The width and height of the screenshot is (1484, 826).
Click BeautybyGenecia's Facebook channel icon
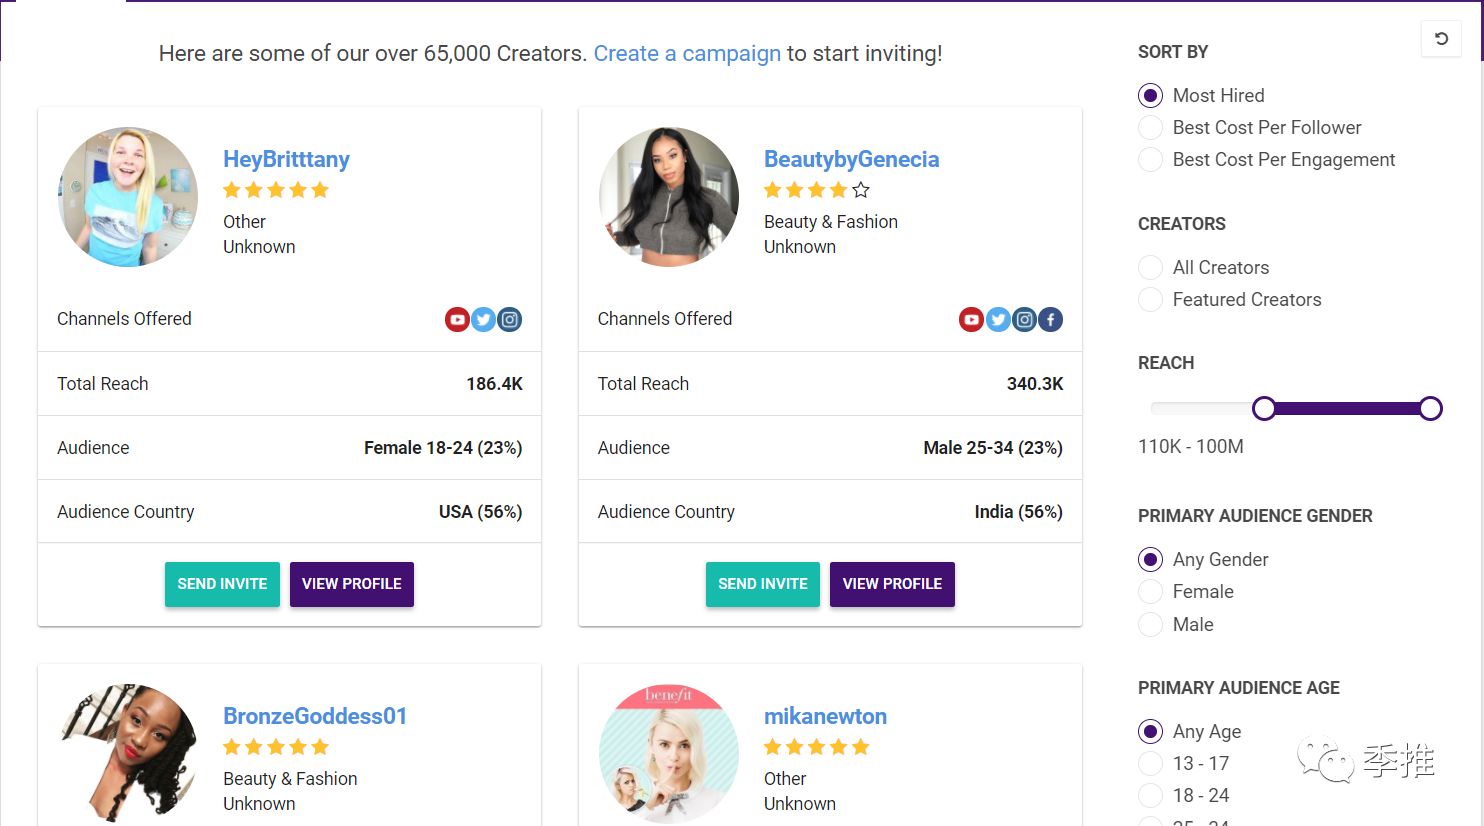tap(1050, 320)
